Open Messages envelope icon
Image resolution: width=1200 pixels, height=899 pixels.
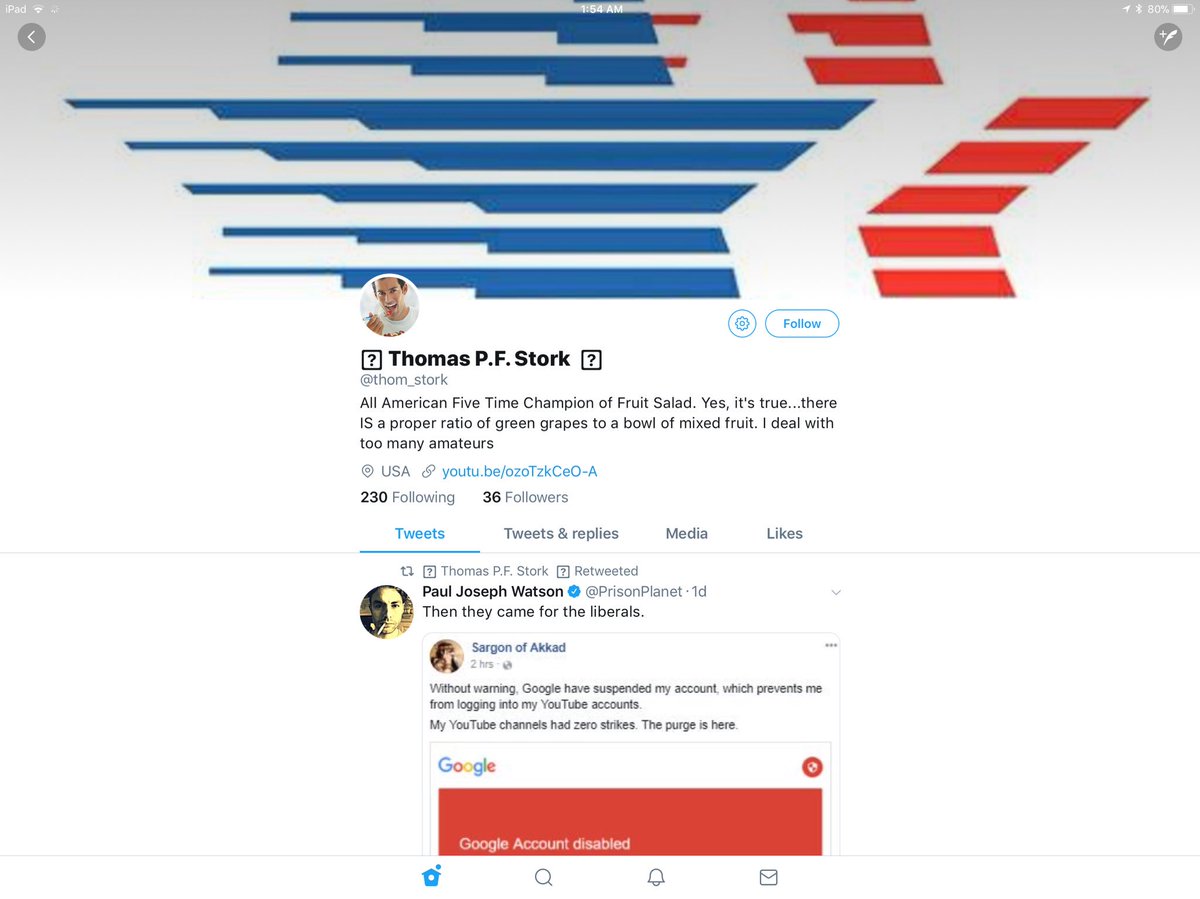click(x=768, y=877)
